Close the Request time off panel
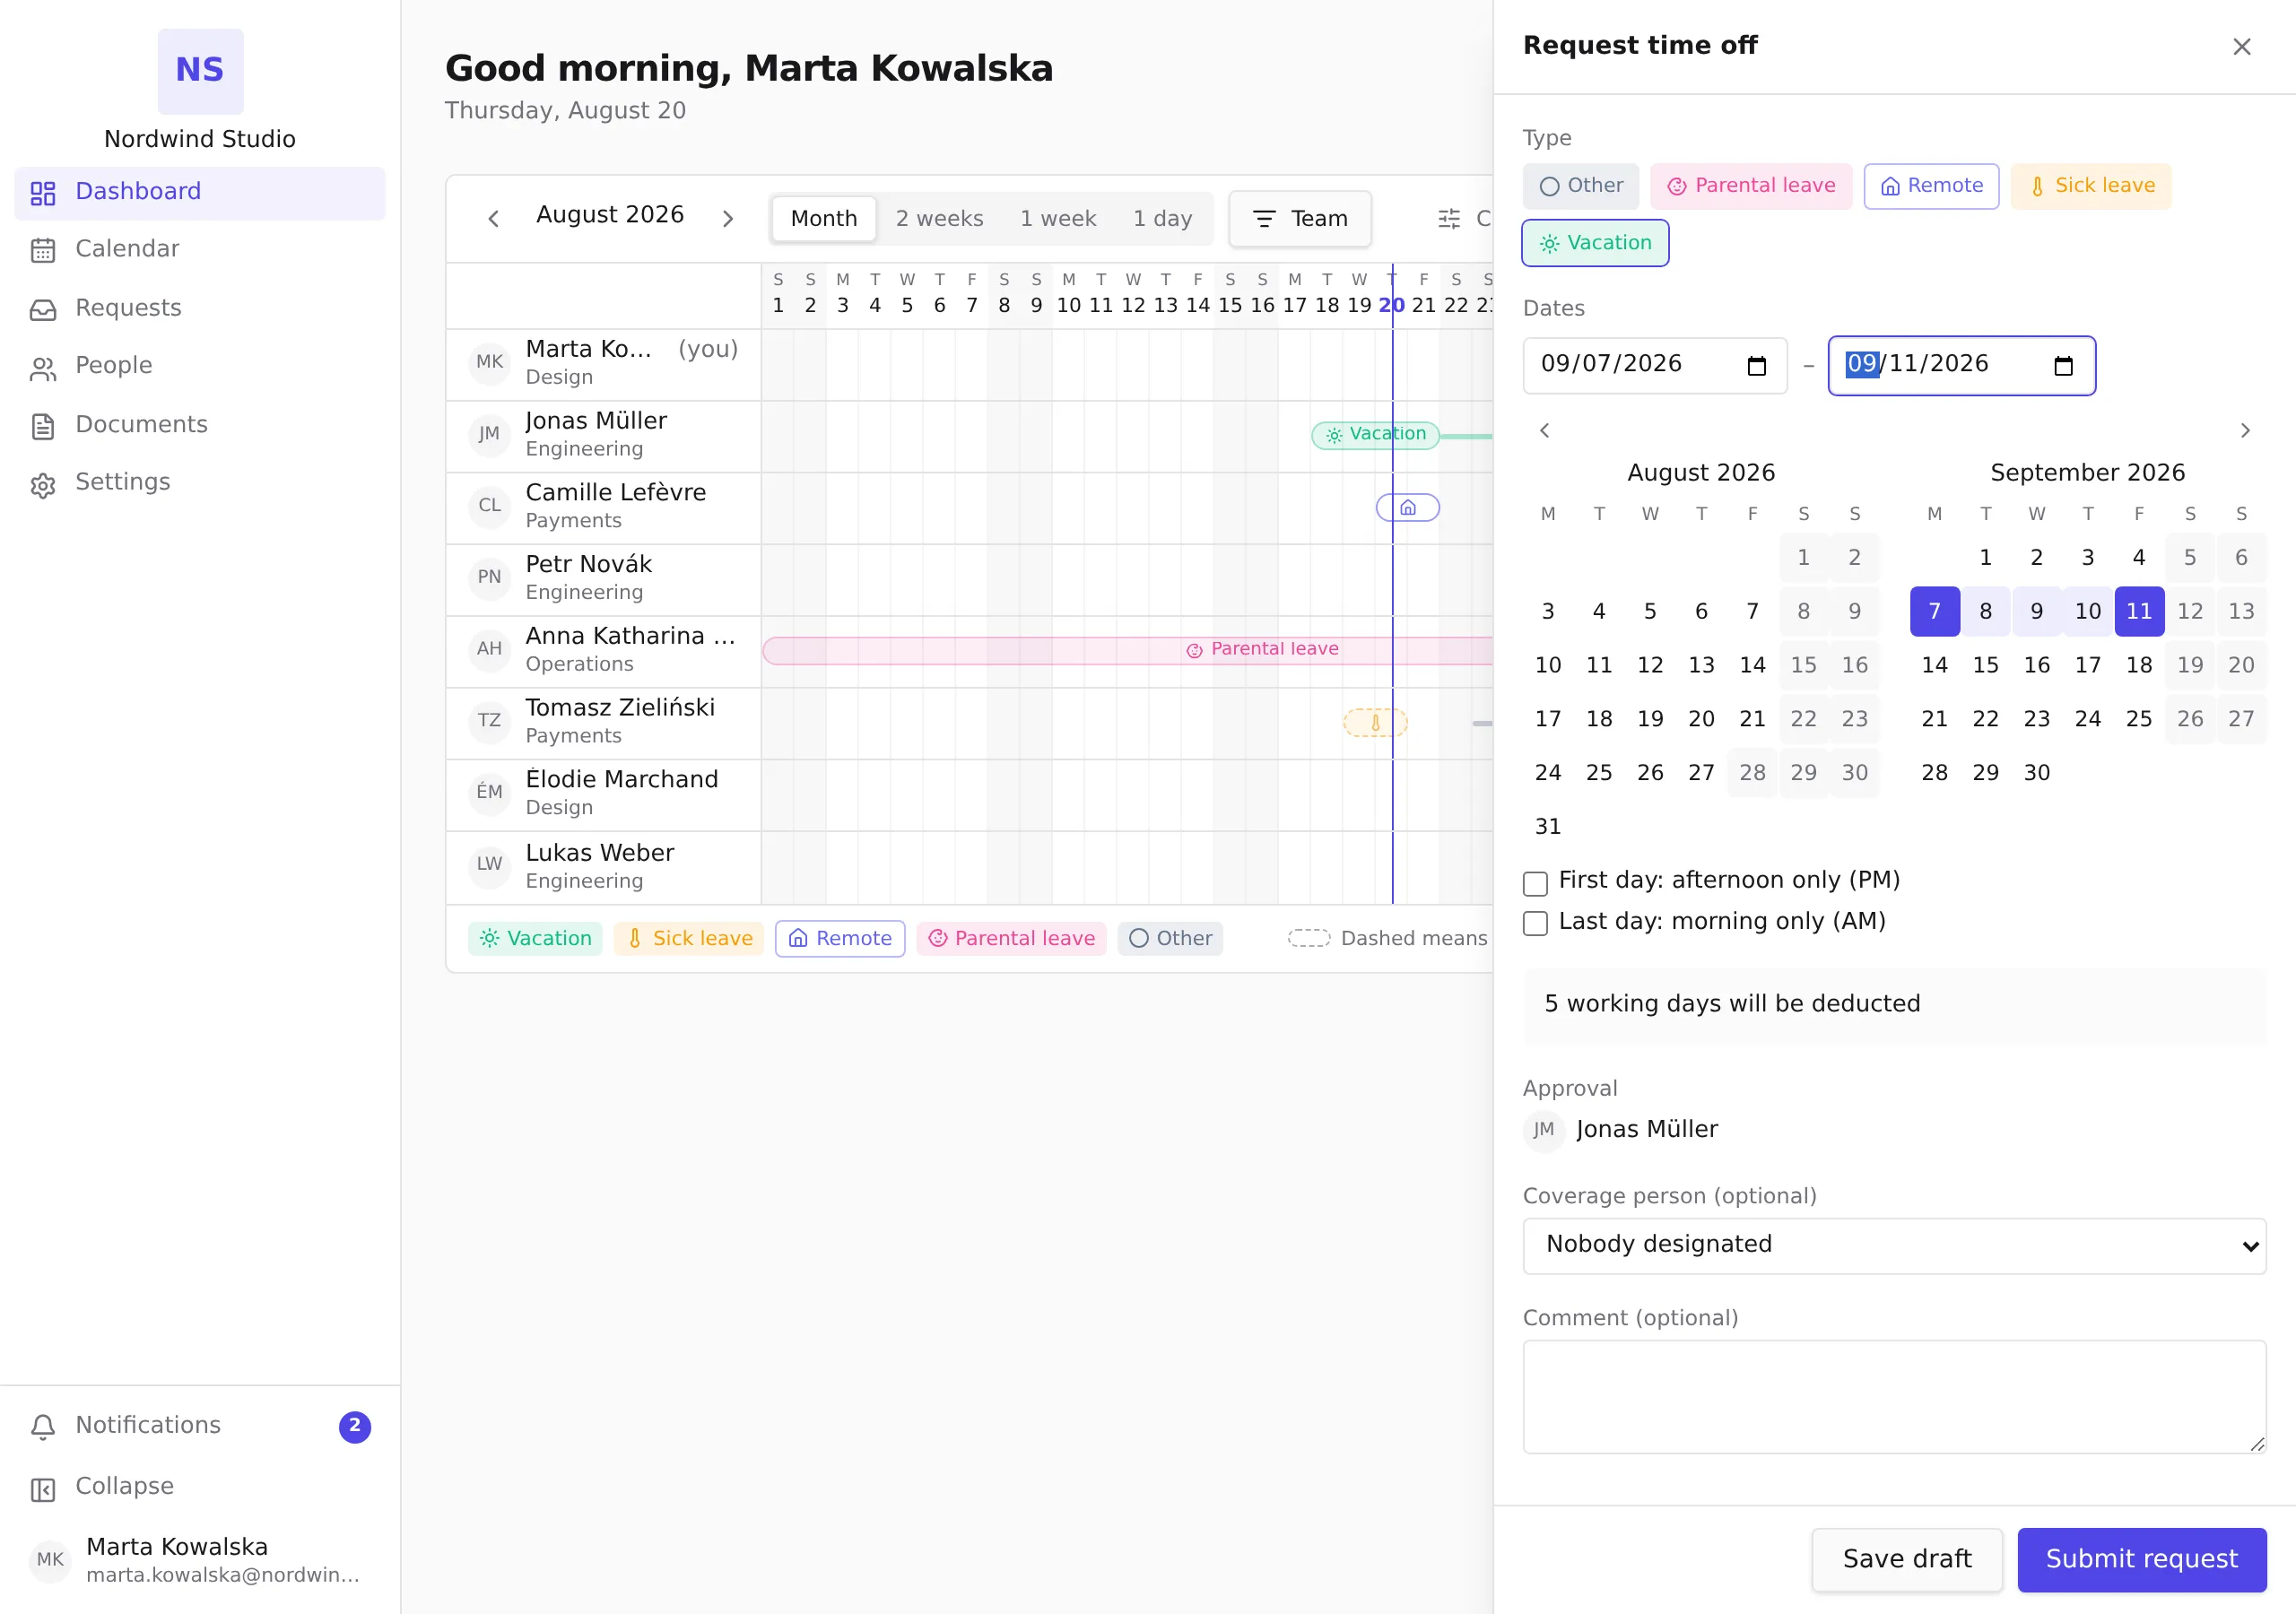The image size is (2296, 1614). tap(2242, 47)
